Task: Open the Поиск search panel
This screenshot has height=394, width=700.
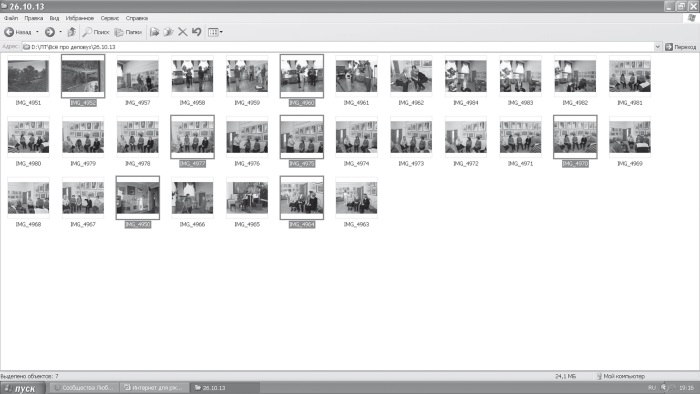Action: click(96, 32)
